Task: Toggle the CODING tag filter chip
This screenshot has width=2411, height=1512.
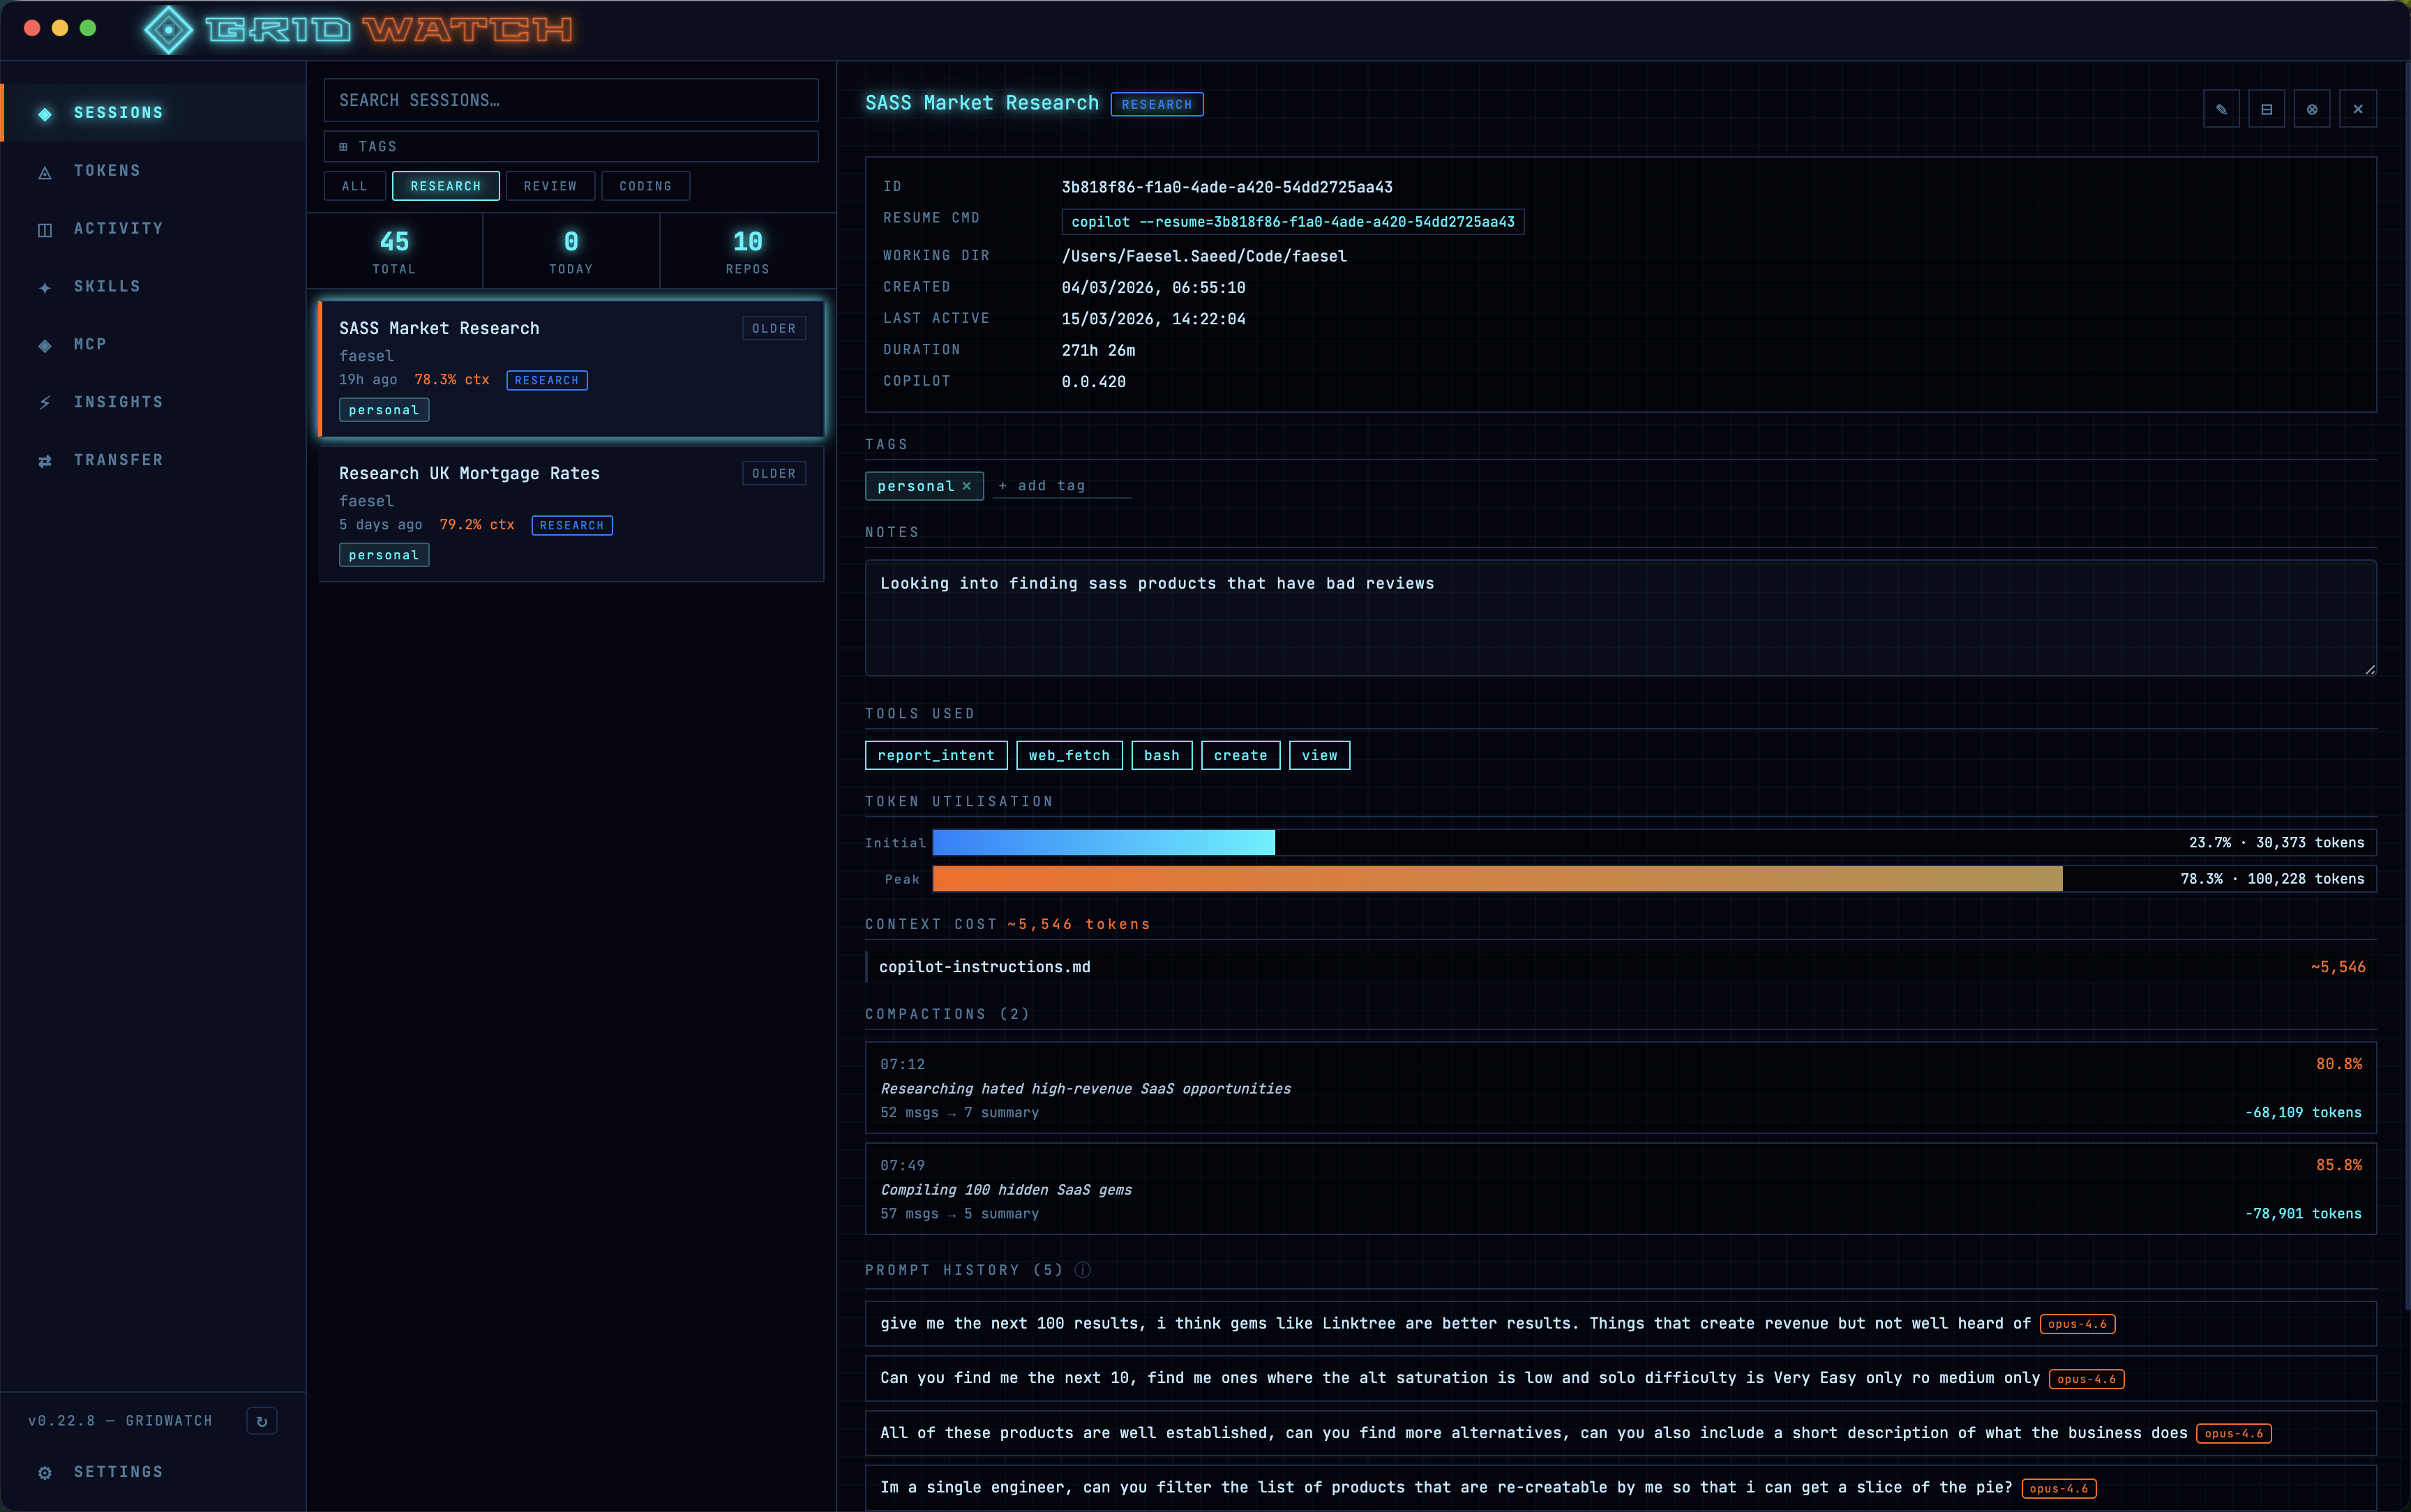Action: (x=645, y=186)
